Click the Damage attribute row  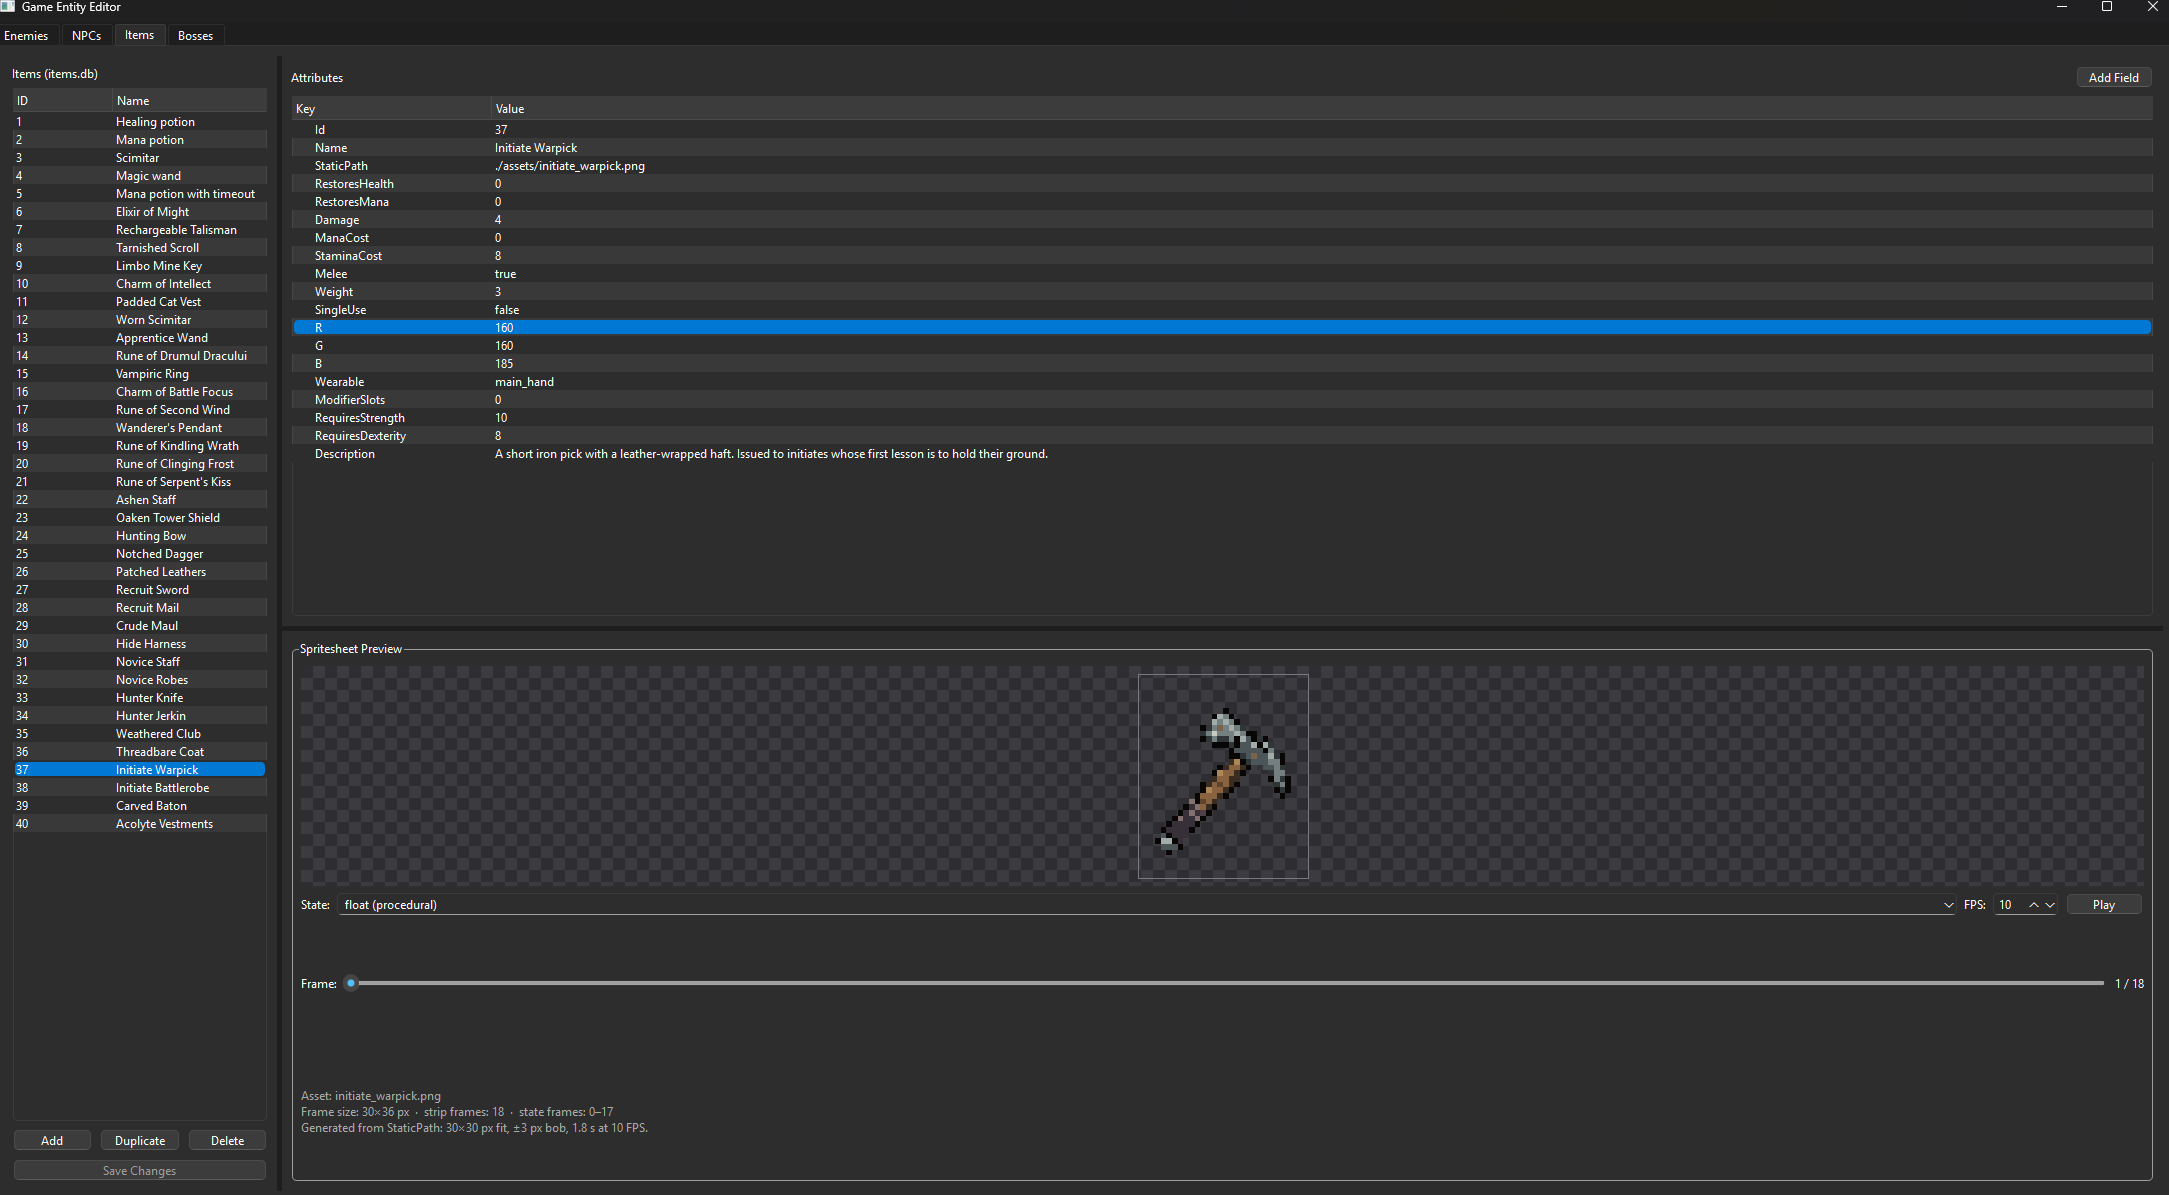[x=1222, y=219]
